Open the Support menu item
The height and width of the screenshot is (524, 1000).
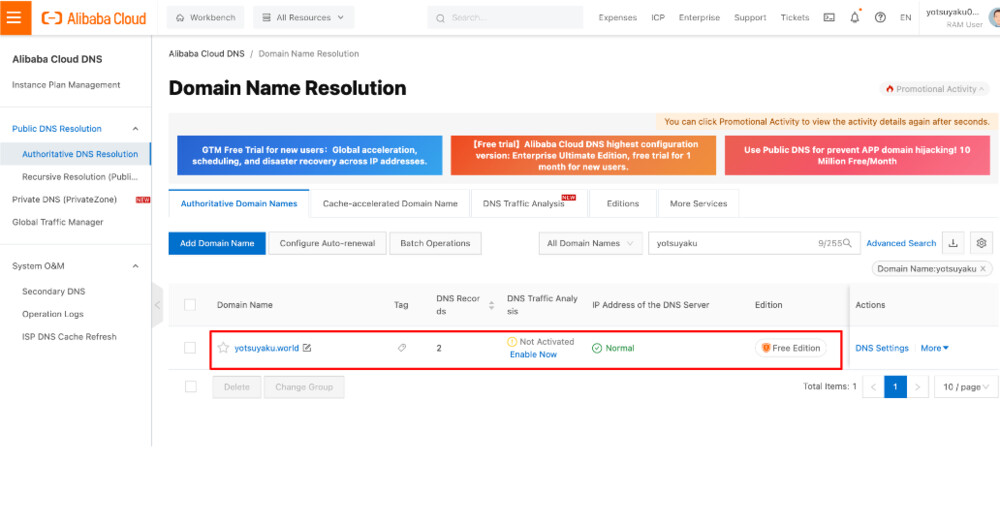tap(750, 18)
